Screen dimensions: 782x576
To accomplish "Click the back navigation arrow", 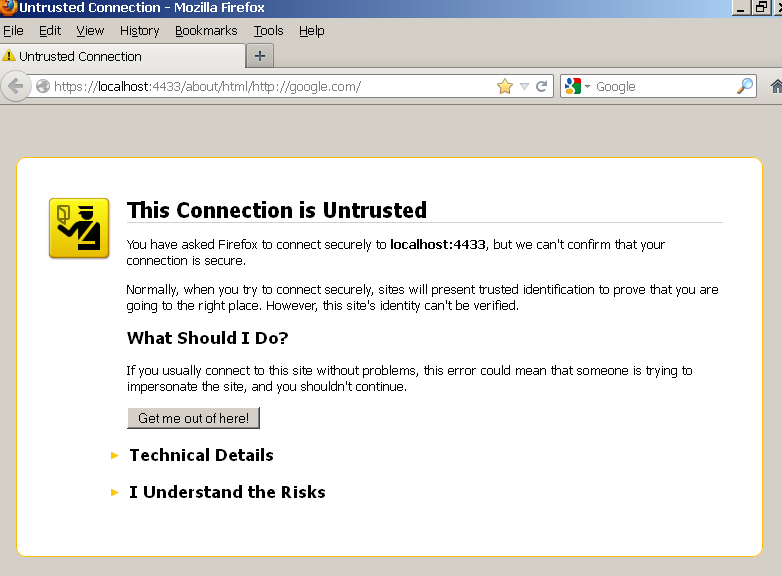I will click(15, 87).
